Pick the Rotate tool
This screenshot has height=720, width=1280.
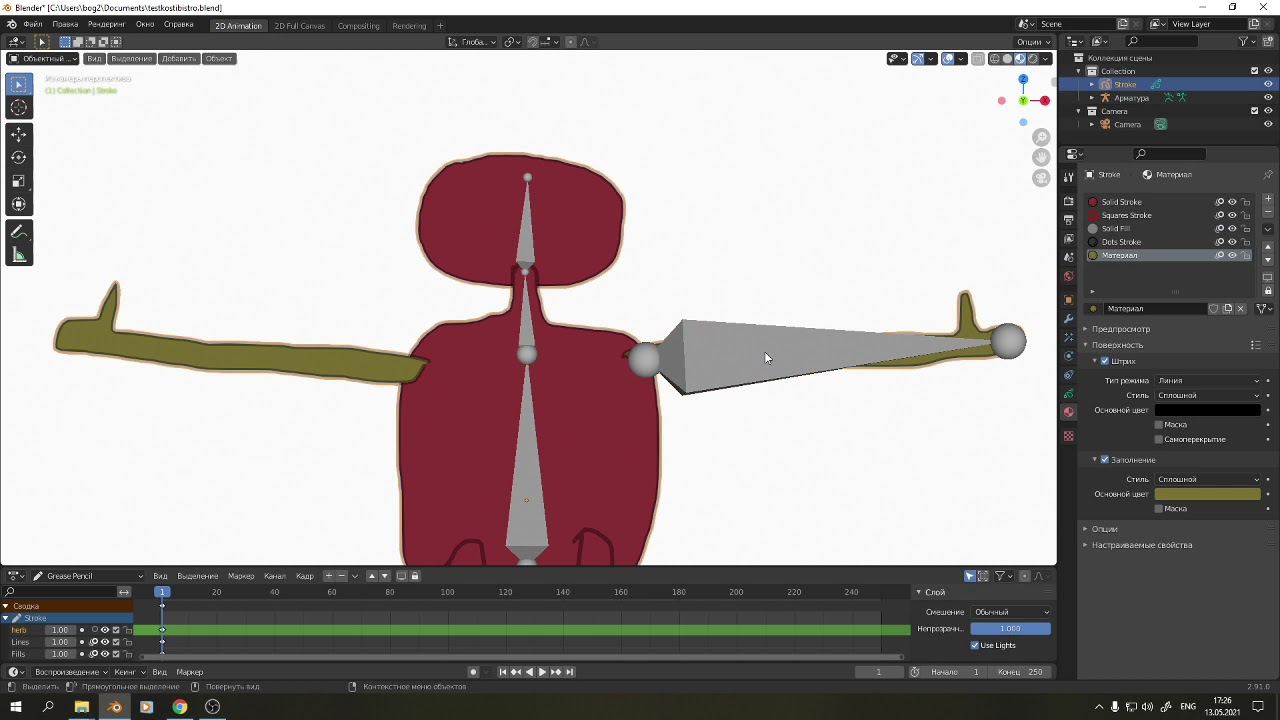[x=18, y=158]
